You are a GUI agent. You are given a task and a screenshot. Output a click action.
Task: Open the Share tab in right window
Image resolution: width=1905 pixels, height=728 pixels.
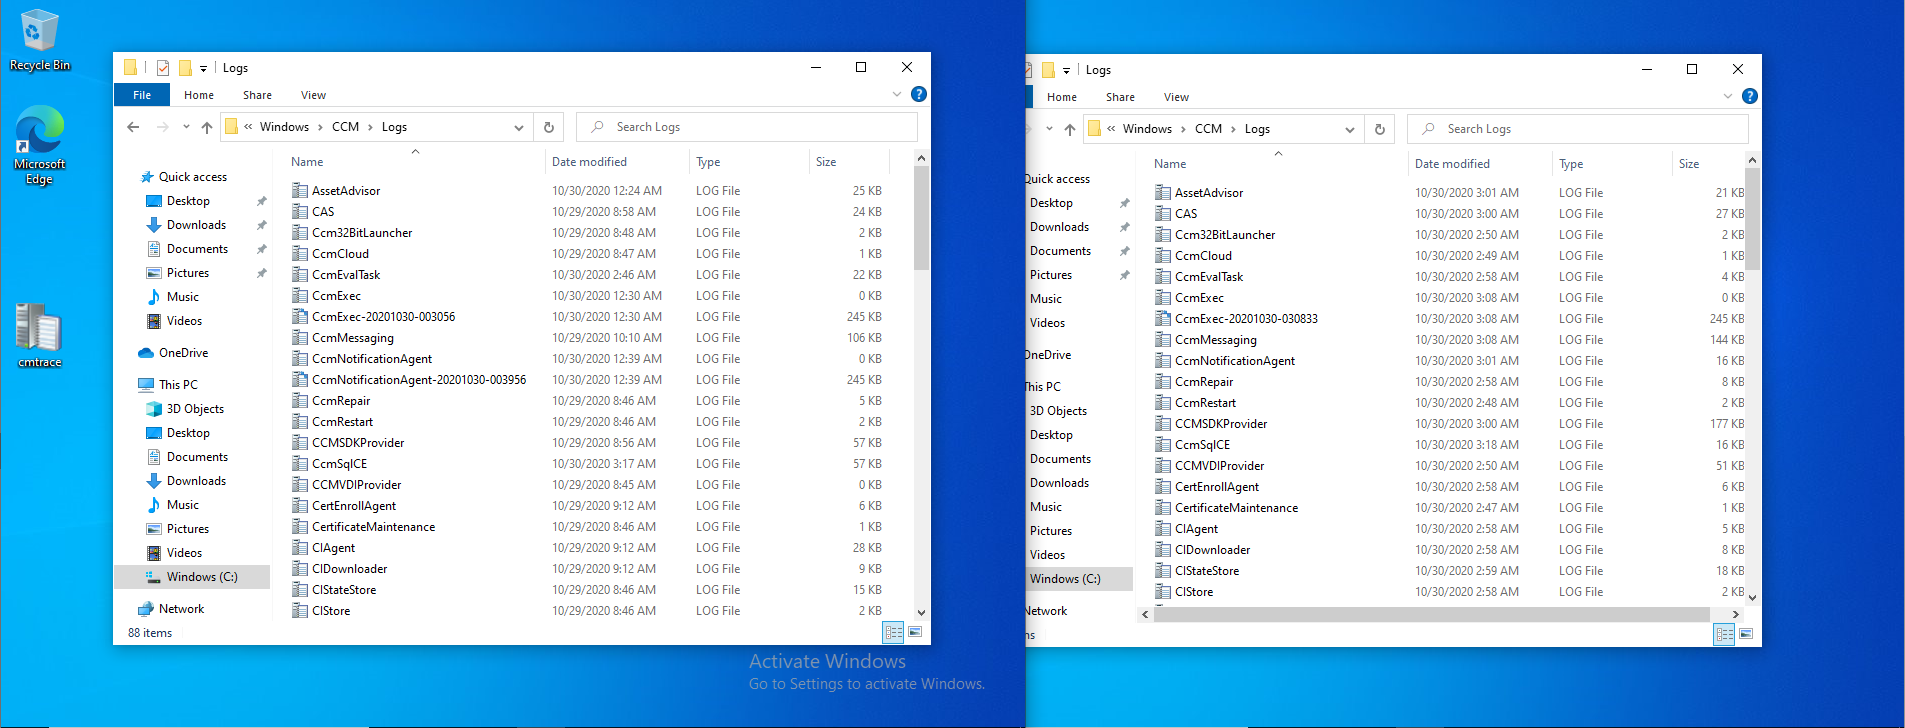click(1120, 97)
